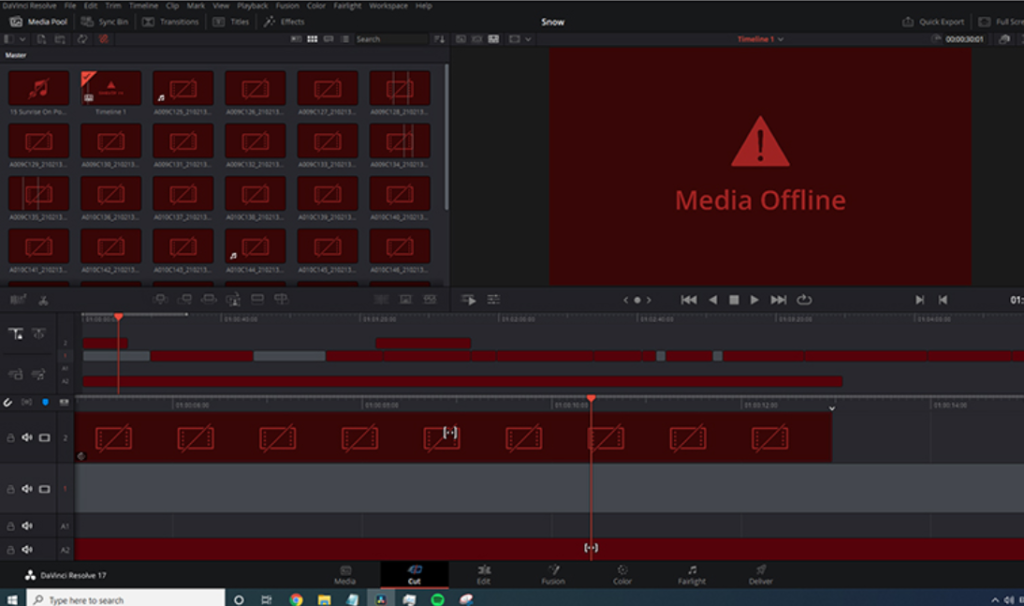Switch media pool to metadata view

[296, 39]
